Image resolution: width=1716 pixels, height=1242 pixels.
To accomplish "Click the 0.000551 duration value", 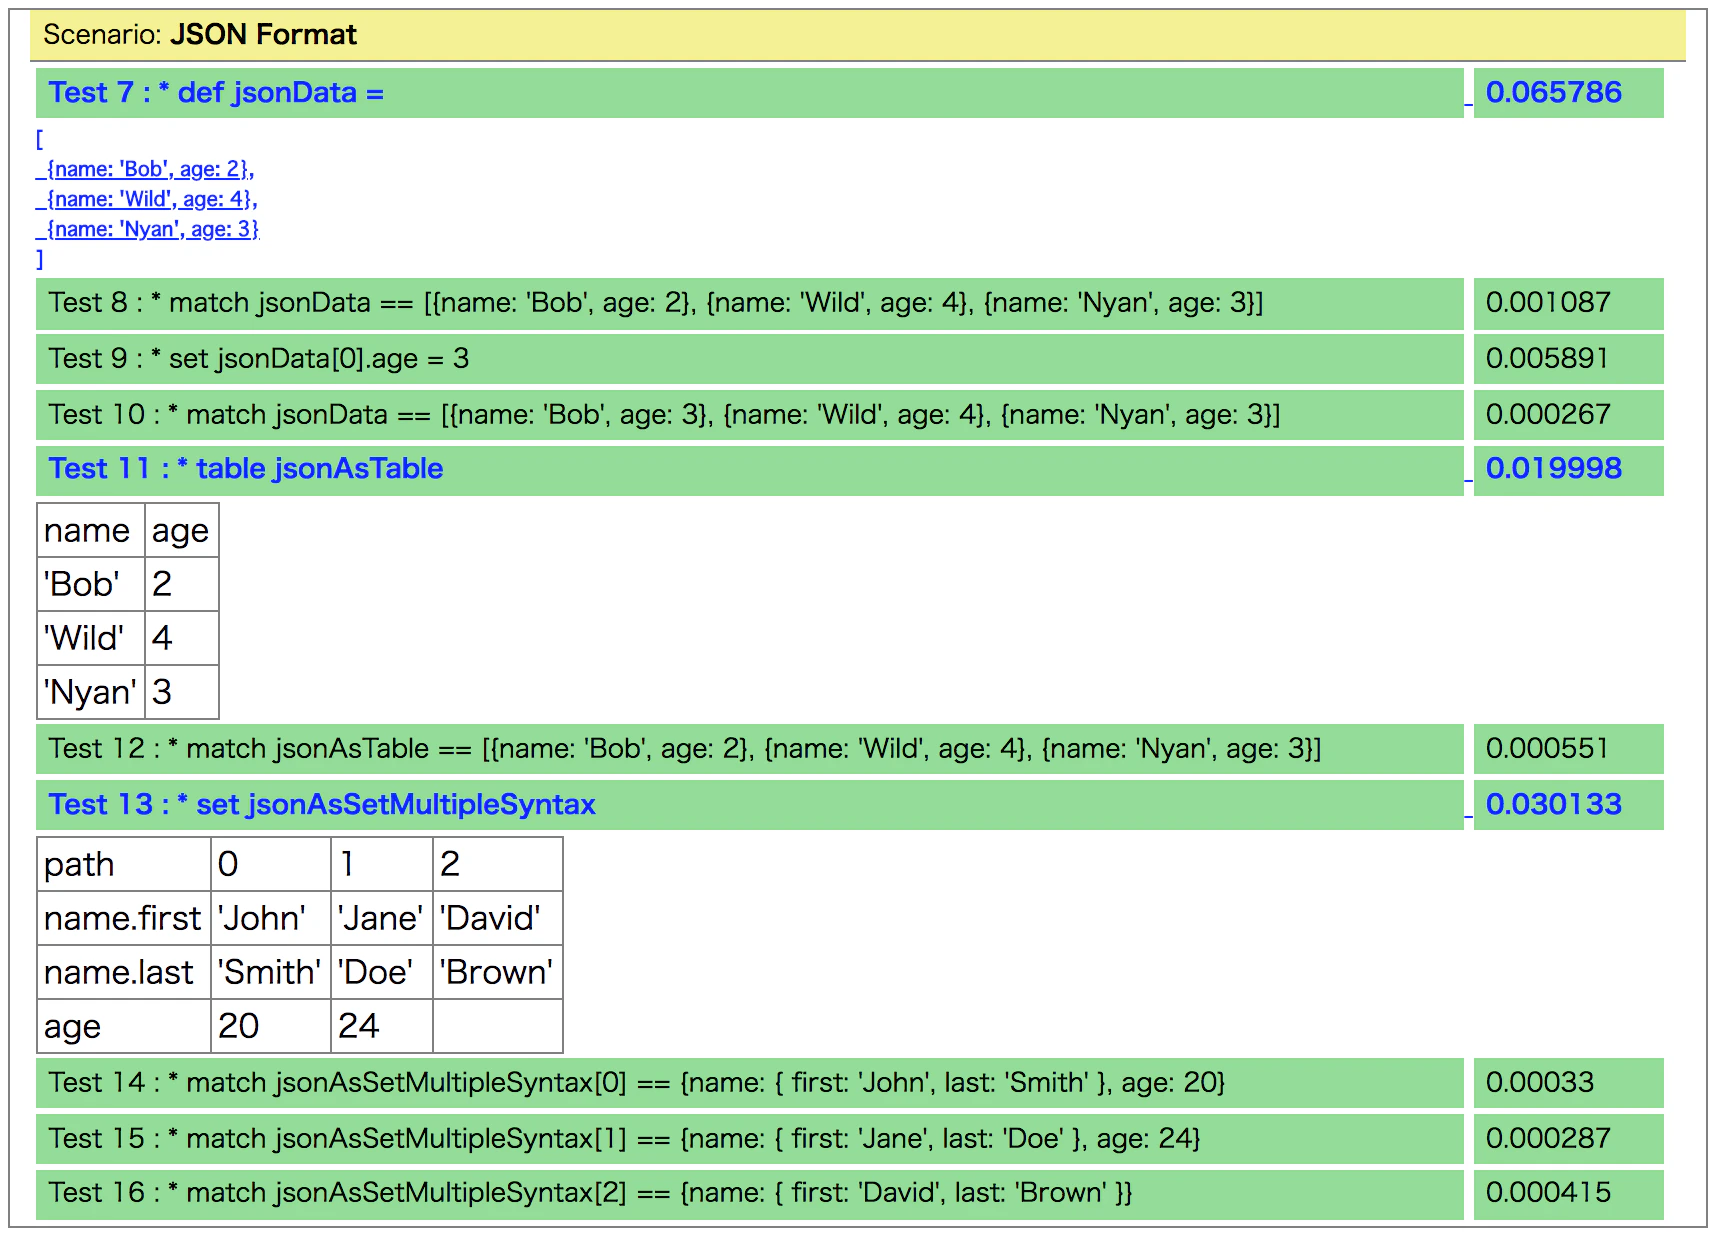I will pyautogui.click(x=1569, y=749).
